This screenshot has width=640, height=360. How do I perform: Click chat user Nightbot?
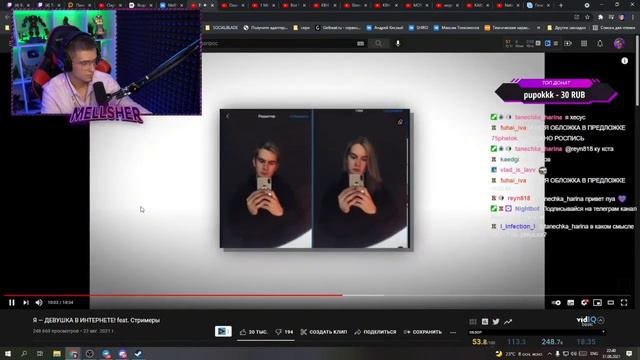[527, 209]
